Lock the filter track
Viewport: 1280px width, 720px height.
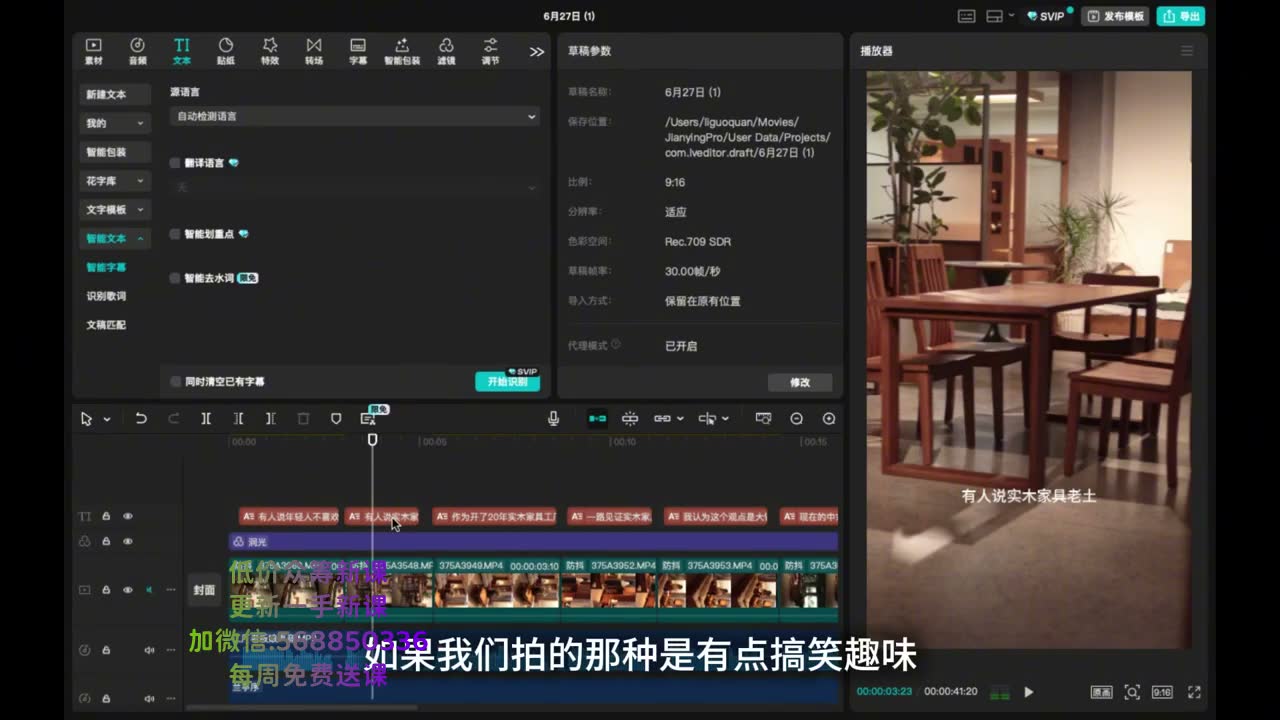tap(106, 542)
